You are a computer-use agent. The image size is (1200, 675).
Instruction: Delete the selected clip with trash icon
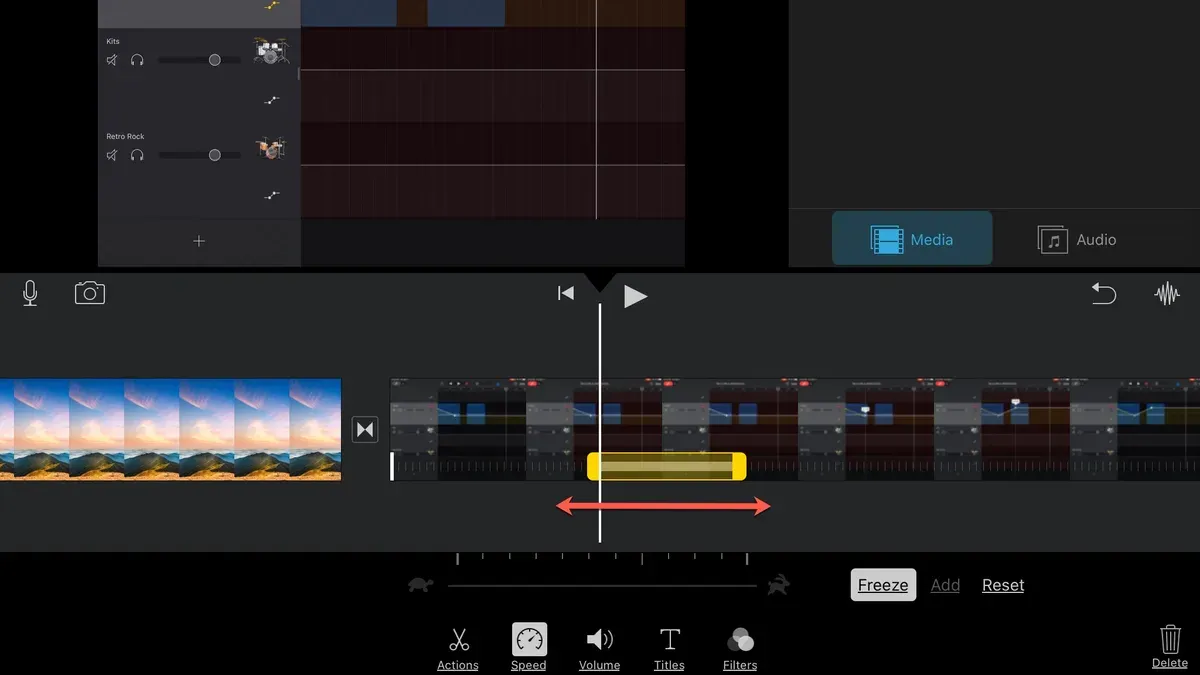1170,646
